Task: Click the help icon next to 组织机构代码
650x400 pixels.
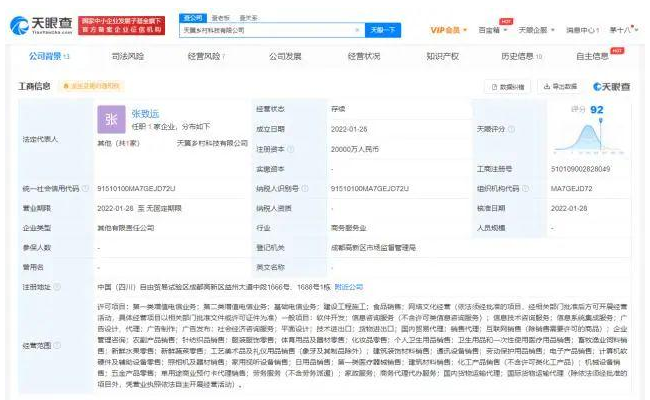Action: (x=525, y=189)
